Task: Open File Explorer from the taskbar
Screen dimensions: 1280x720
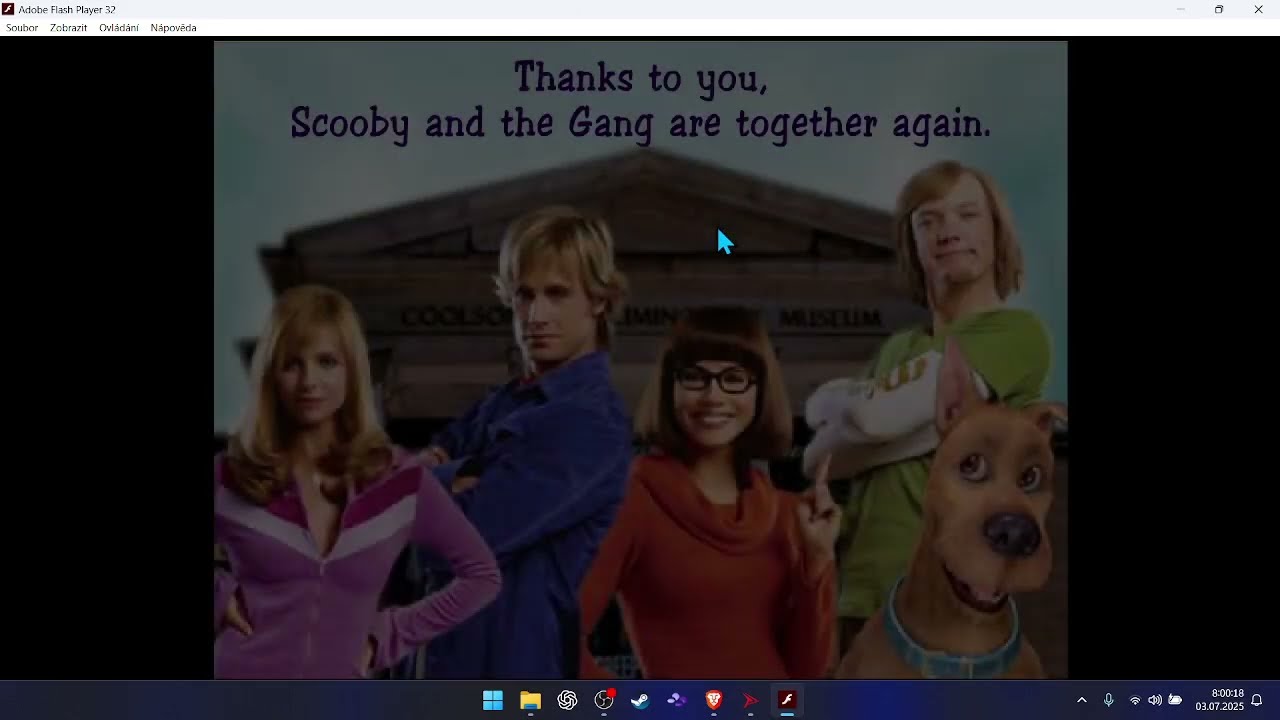Action: click(x=530, y=700)
